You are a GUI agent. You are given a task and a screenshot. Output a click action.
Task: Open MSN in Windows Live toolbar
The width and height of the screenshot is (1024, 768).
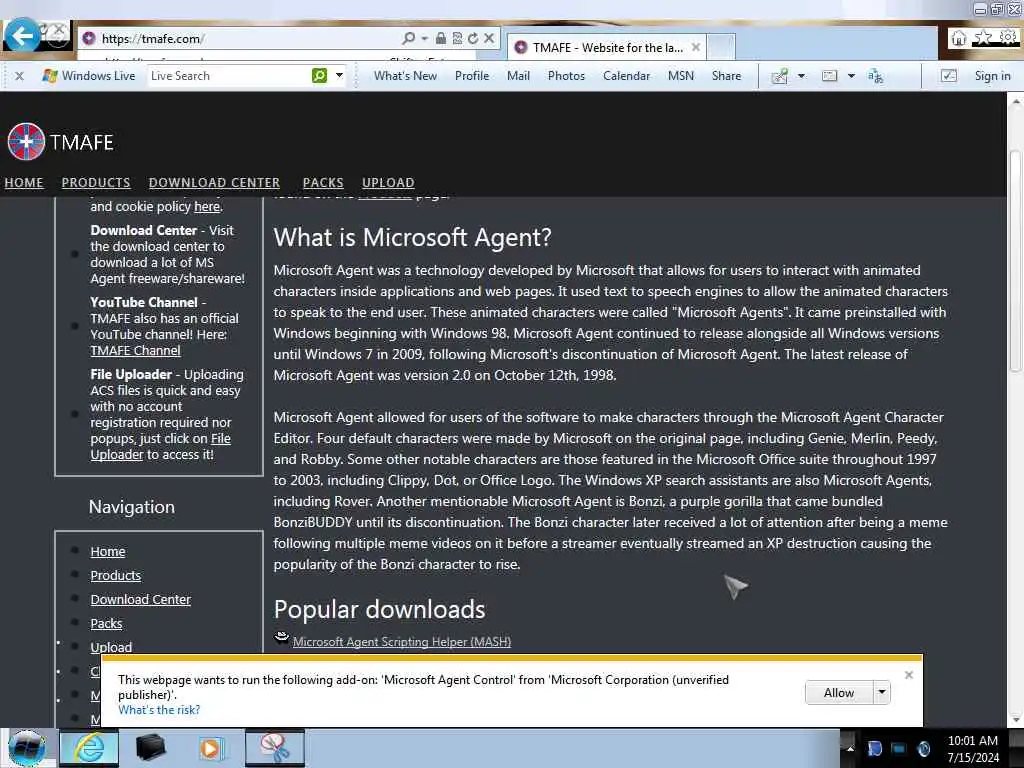(680, 76)
